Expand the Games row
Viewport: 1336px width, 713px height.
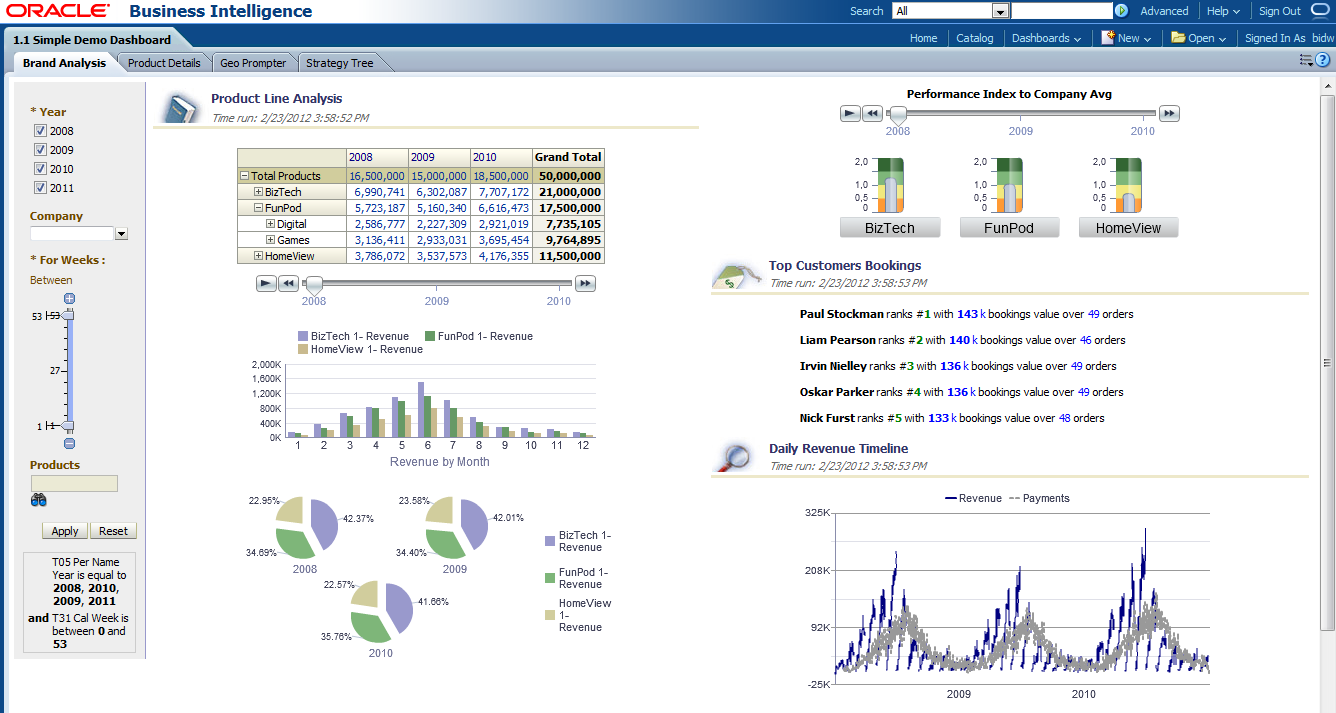point(270,240)
